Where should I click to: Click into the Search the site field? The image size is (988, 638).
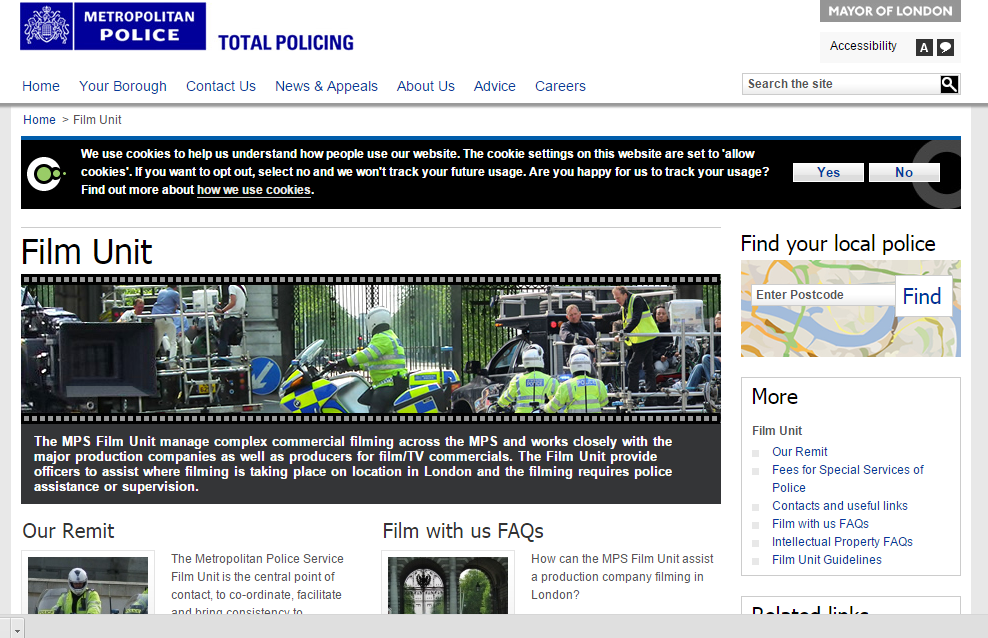click(x=840, y=84)
